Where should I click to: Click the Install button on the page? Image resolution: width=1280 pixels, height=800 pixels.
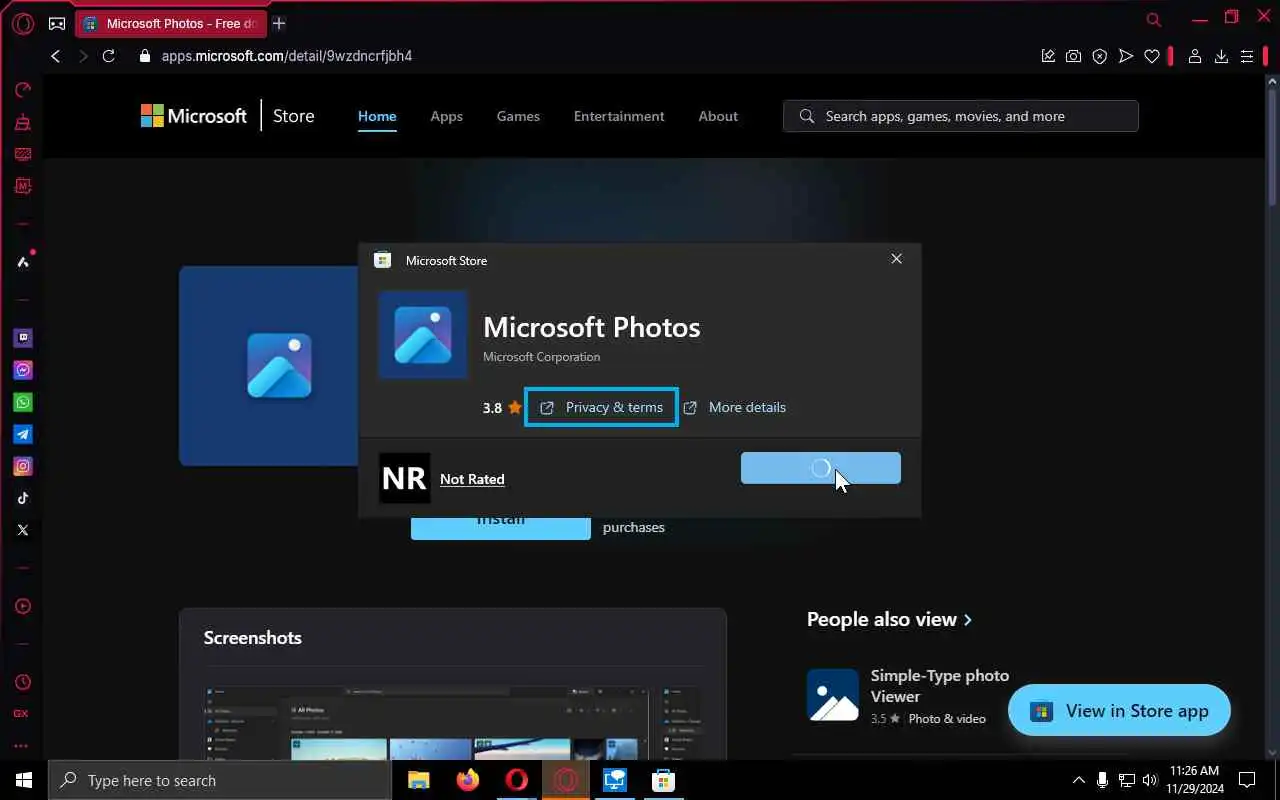(501, 528)
